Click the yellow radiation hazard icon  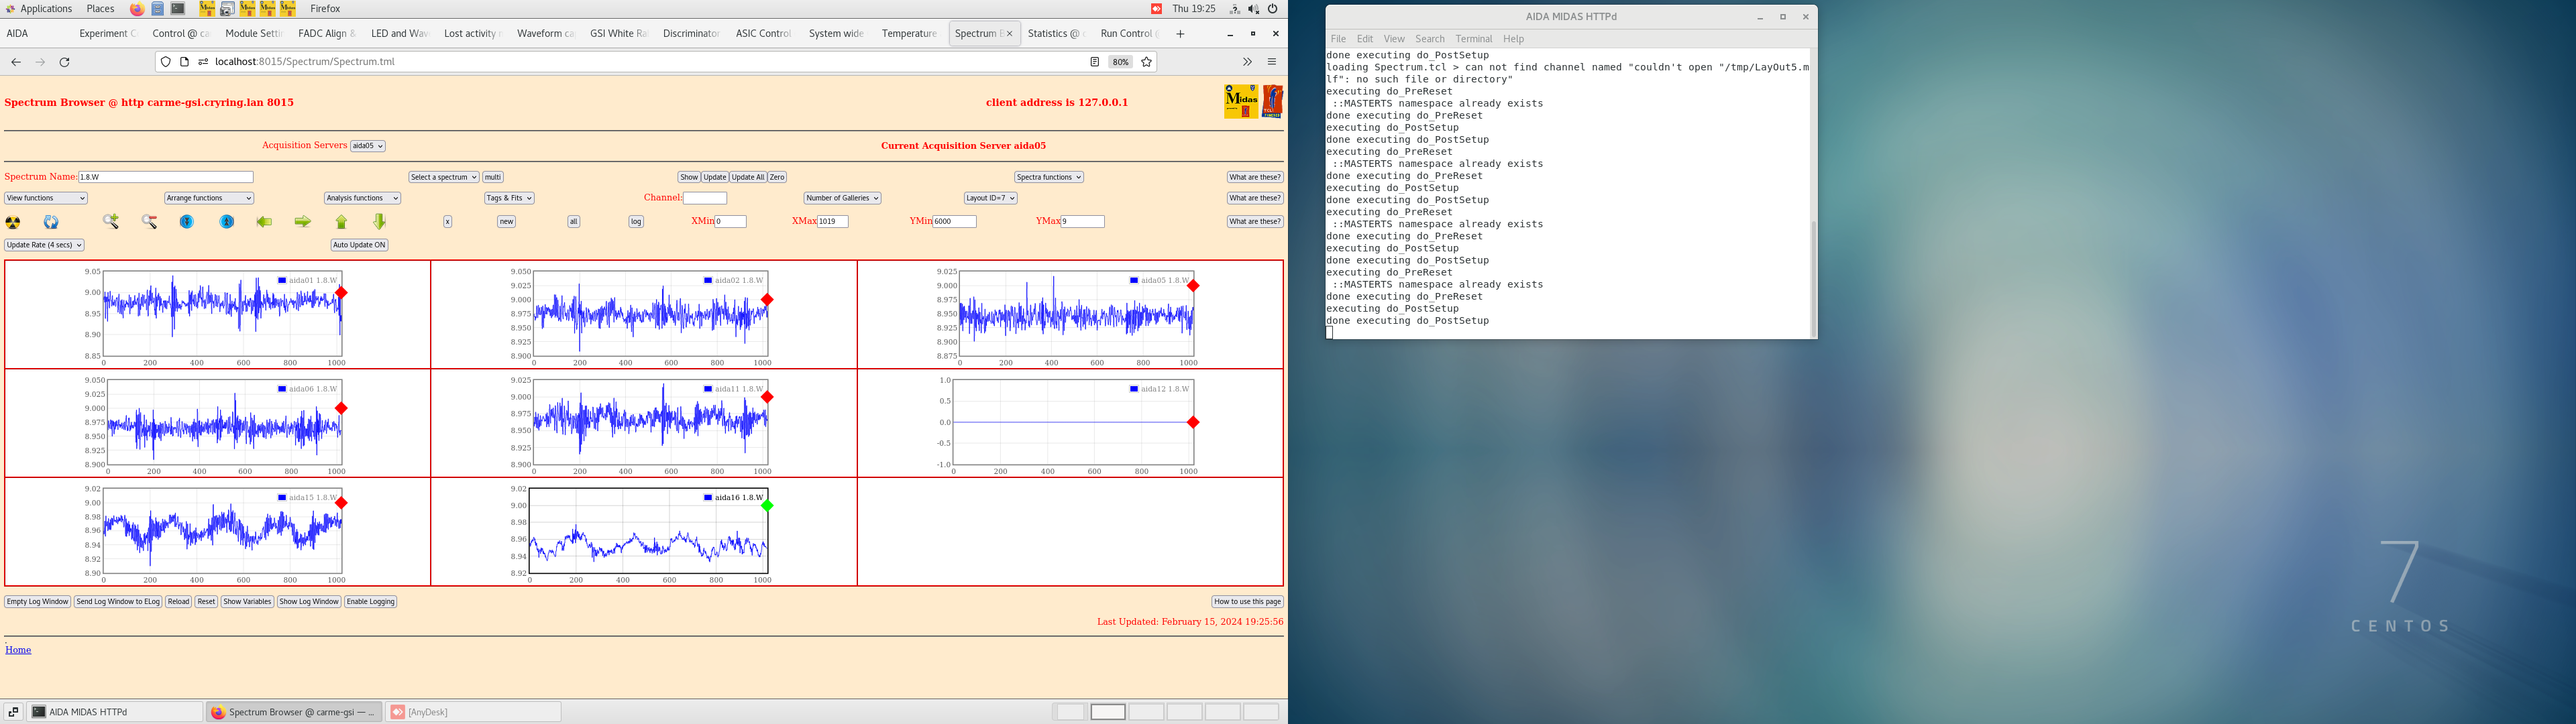click(13, 222)
